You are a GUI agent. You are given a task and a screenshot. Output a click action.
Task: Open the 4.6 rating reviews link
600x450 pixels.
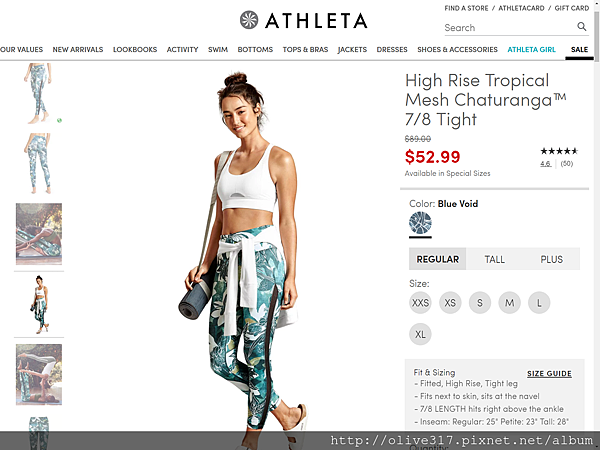click(545, 164)
